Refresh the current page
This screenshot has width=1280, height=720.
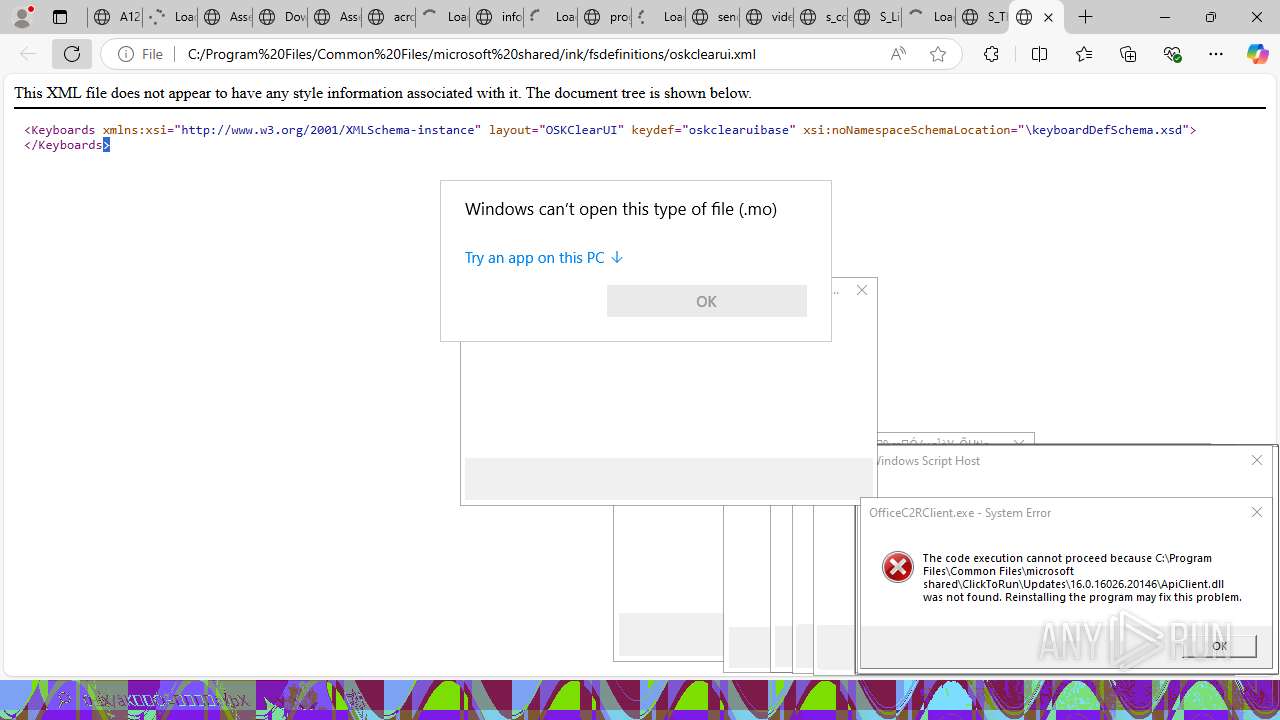click(x=72, y=54)
